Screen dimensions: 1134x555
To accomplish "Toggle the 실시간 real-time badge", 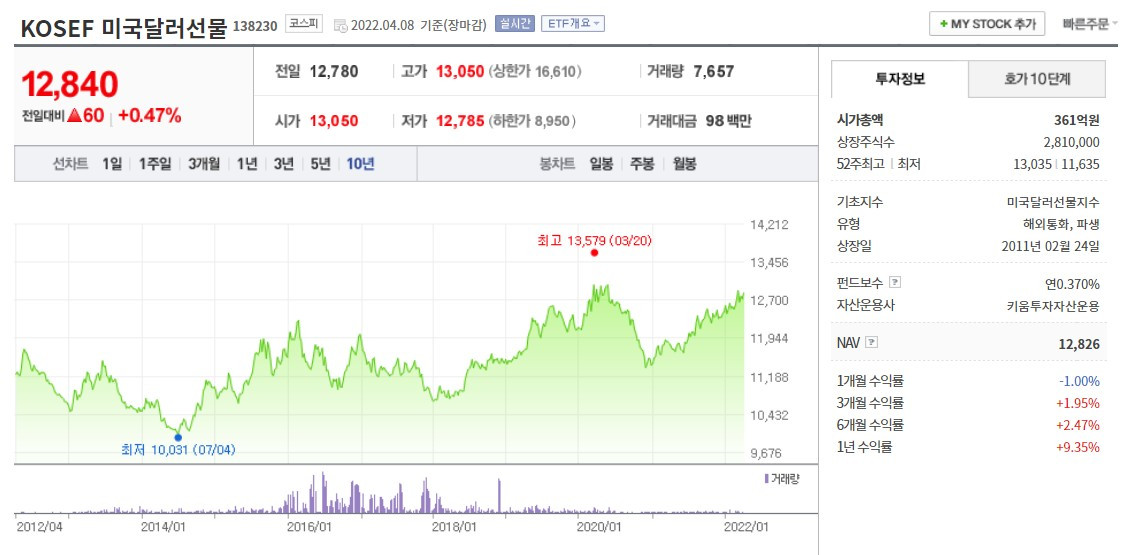I will coord(515,24).
